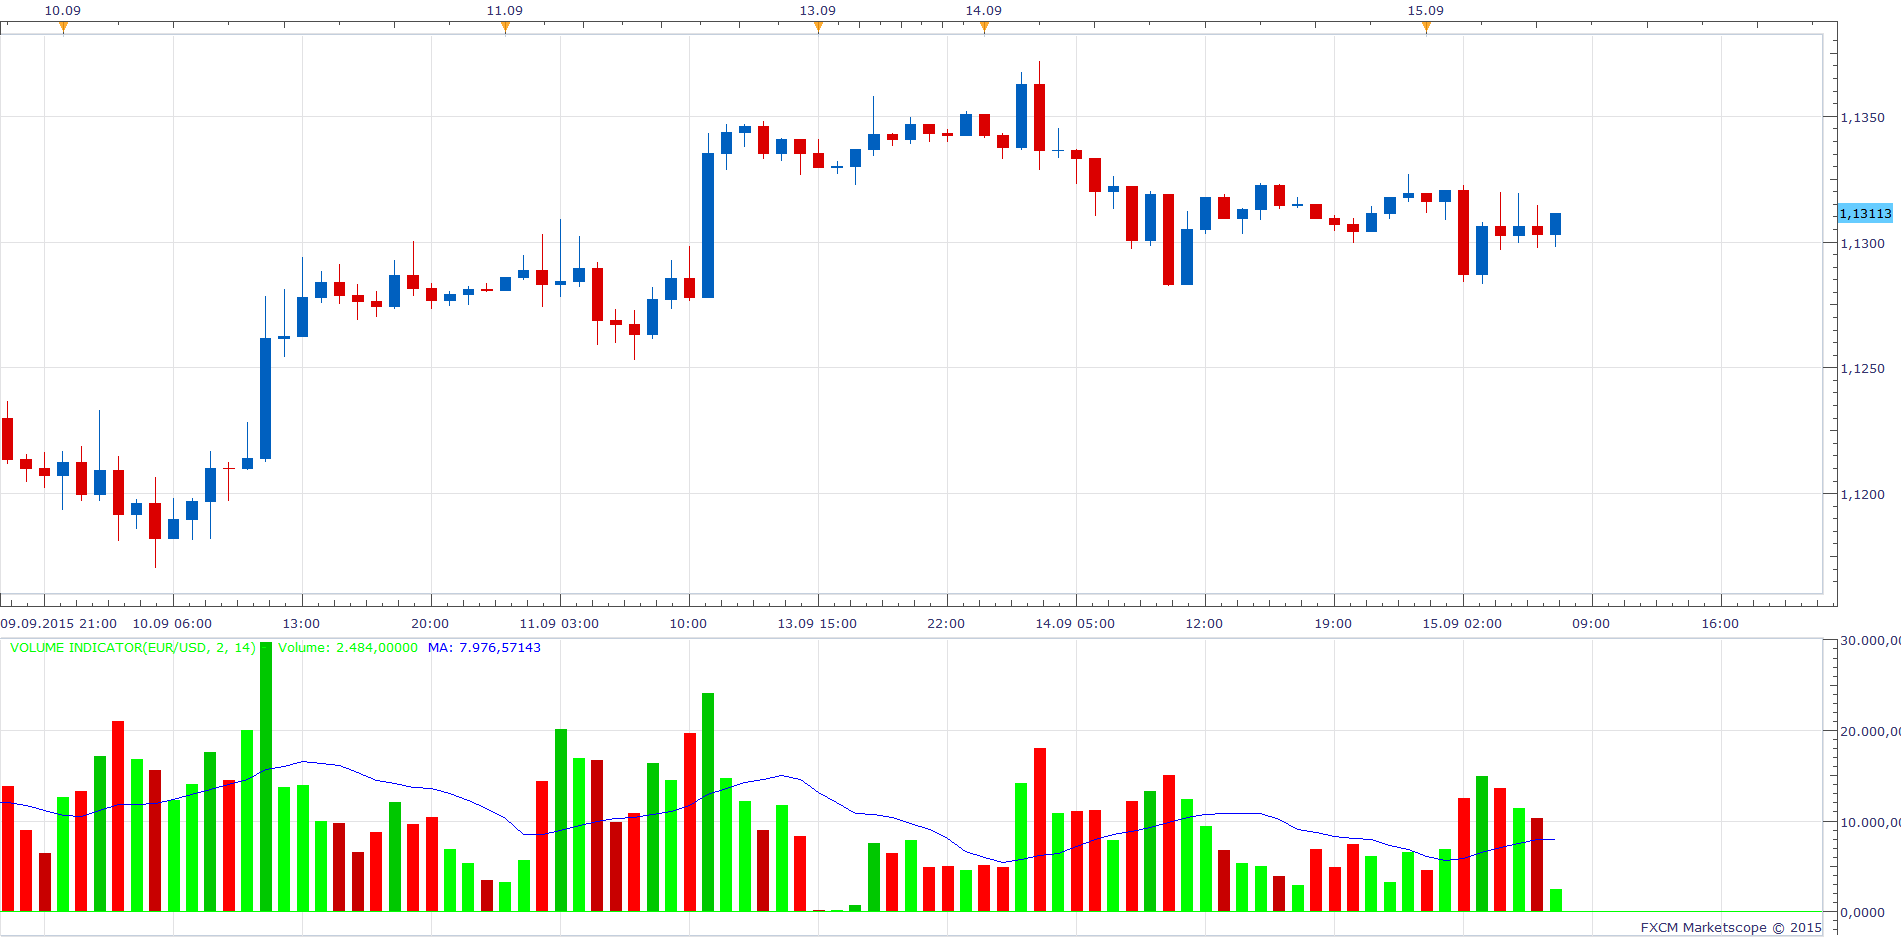Click the 11.09 03:00 time label
The image size is (1903, 937).
pos(559,623)
